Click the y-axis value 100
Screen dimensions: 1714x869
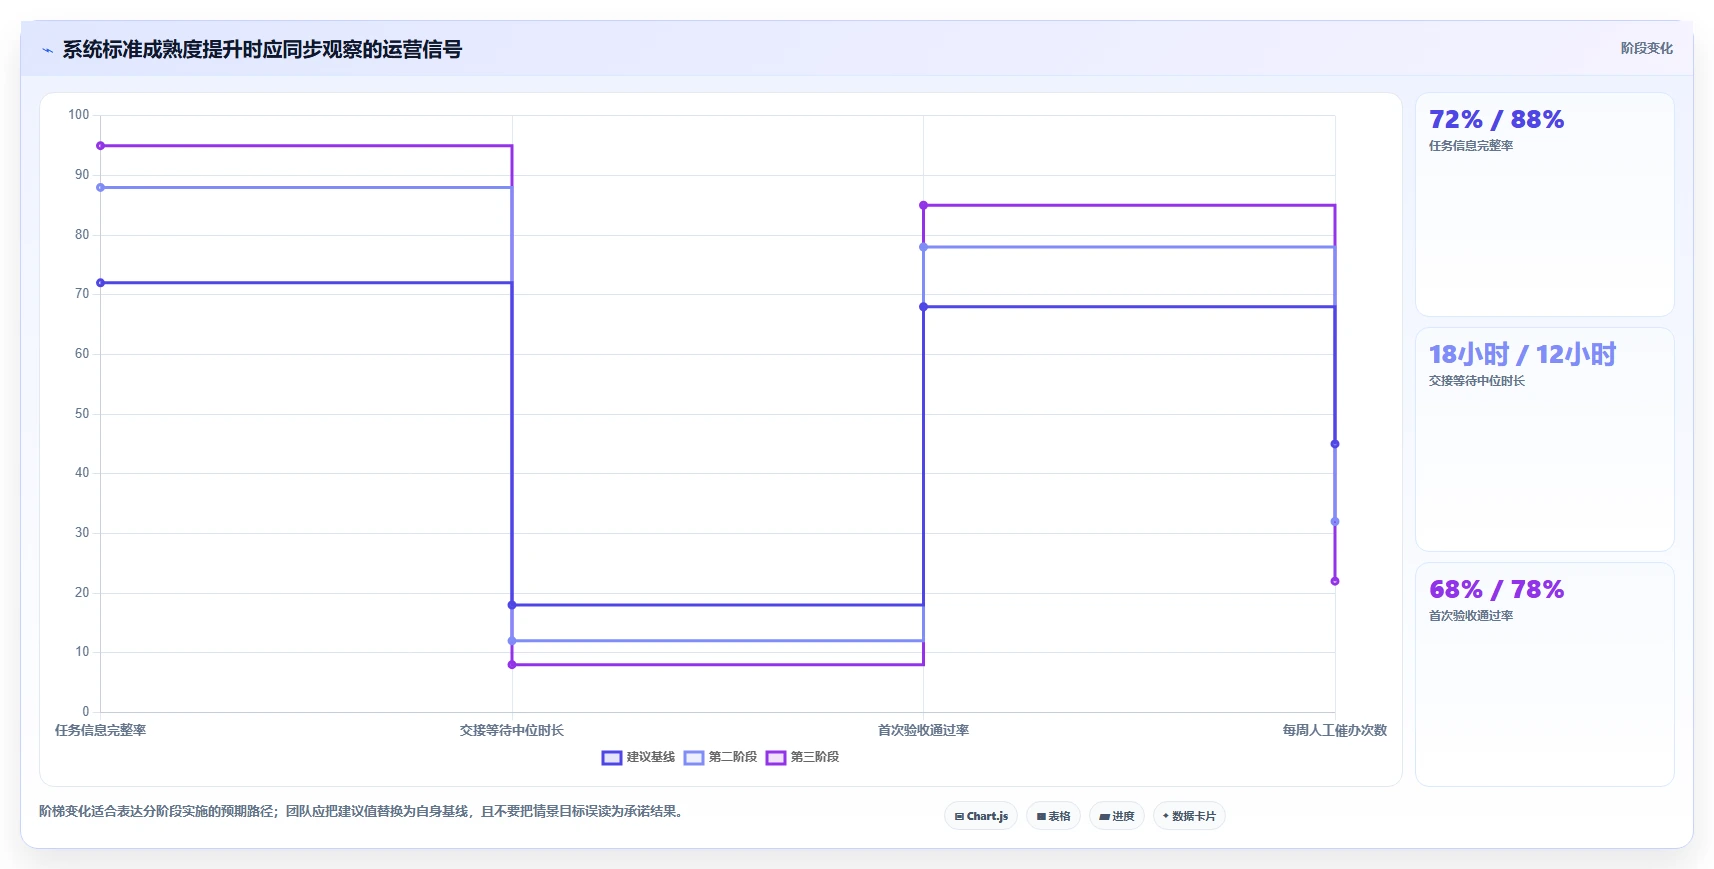point(79,115)
